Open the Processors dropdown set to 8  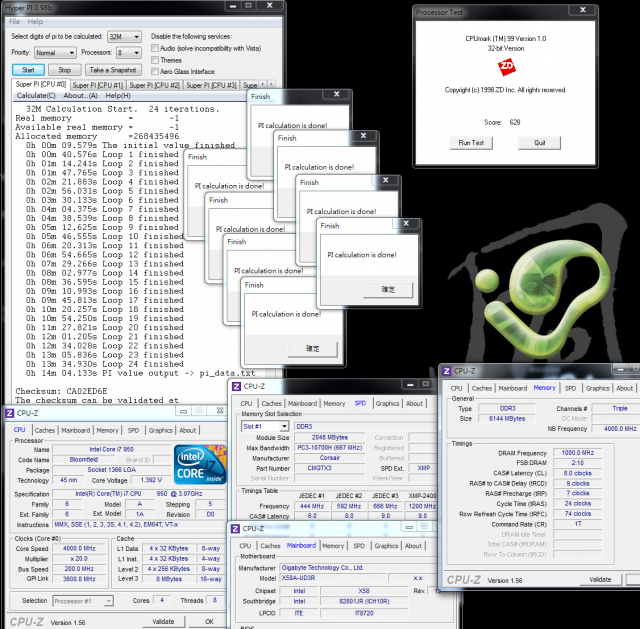129,53
